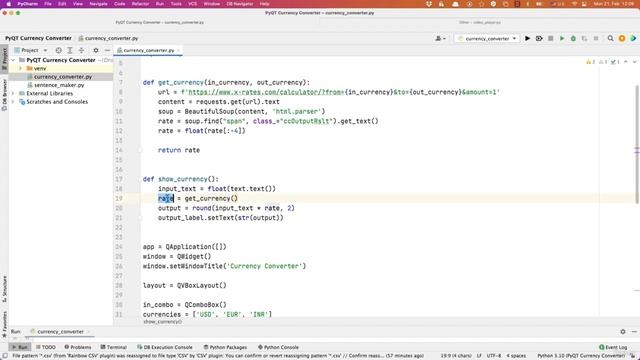Open the Run tool window button

pos(19,347)
